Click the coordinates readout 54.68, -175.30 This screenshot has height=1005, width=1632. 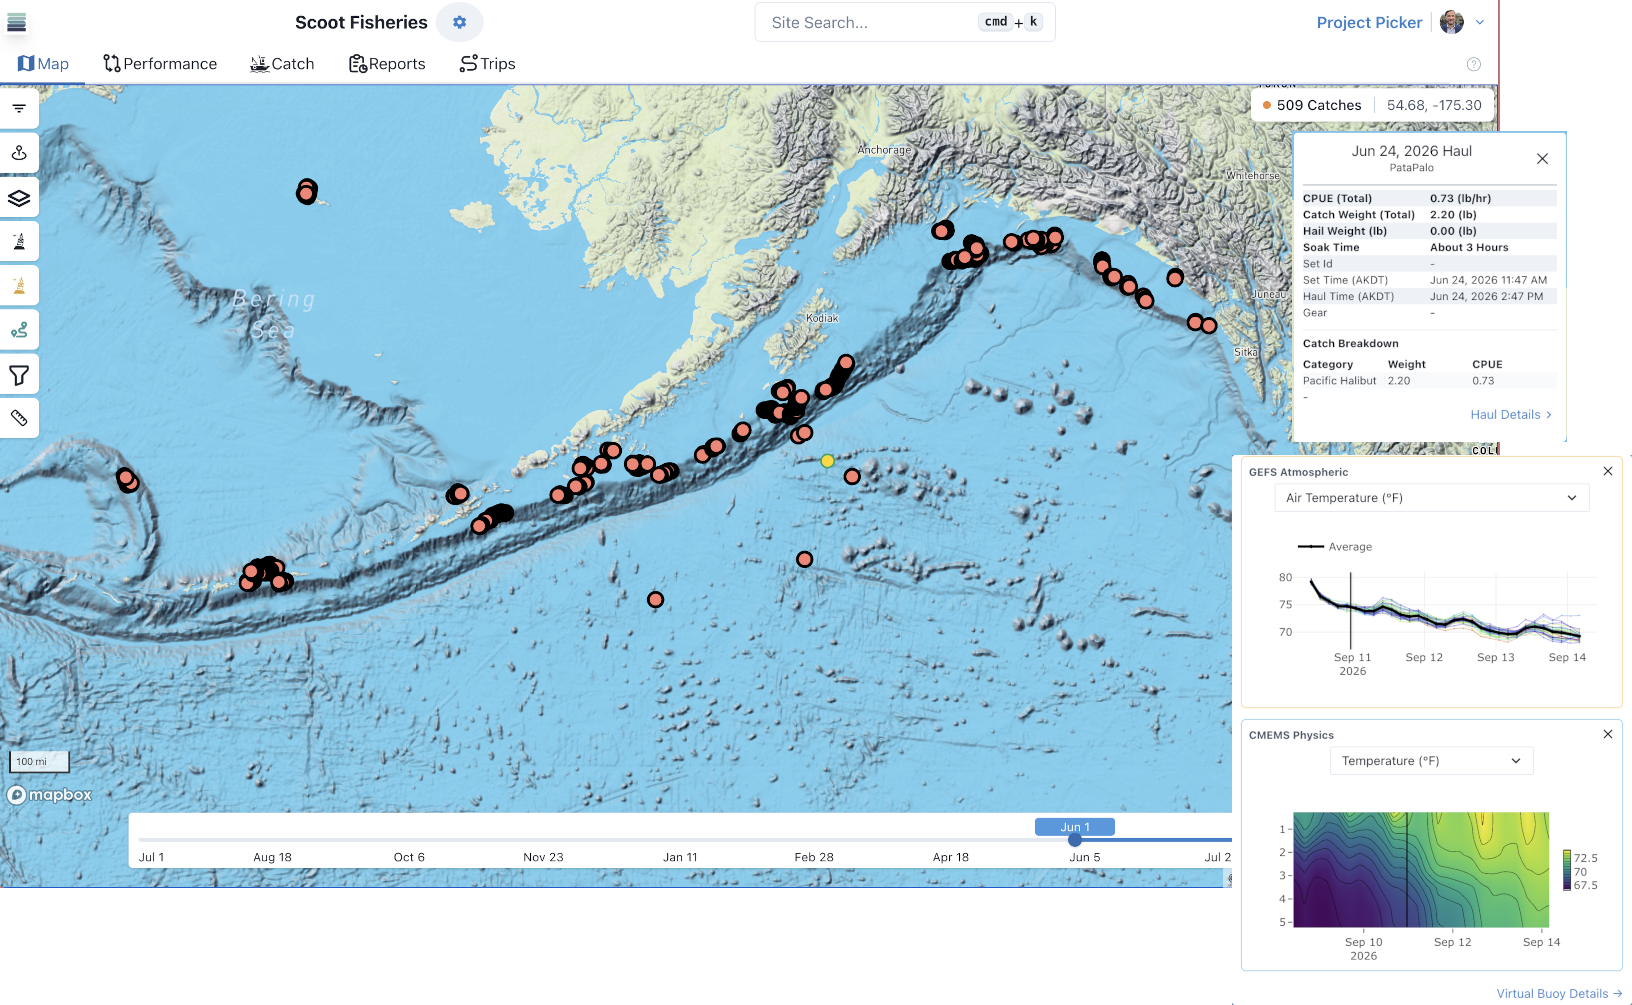(1434, 105)
